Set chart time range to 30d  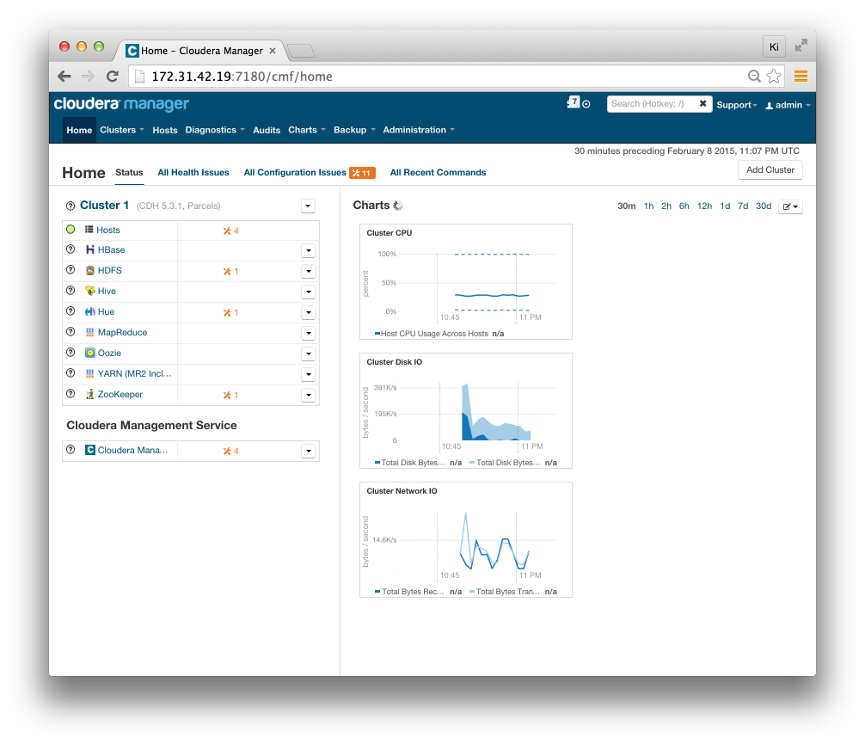click(x=763, y=206)
